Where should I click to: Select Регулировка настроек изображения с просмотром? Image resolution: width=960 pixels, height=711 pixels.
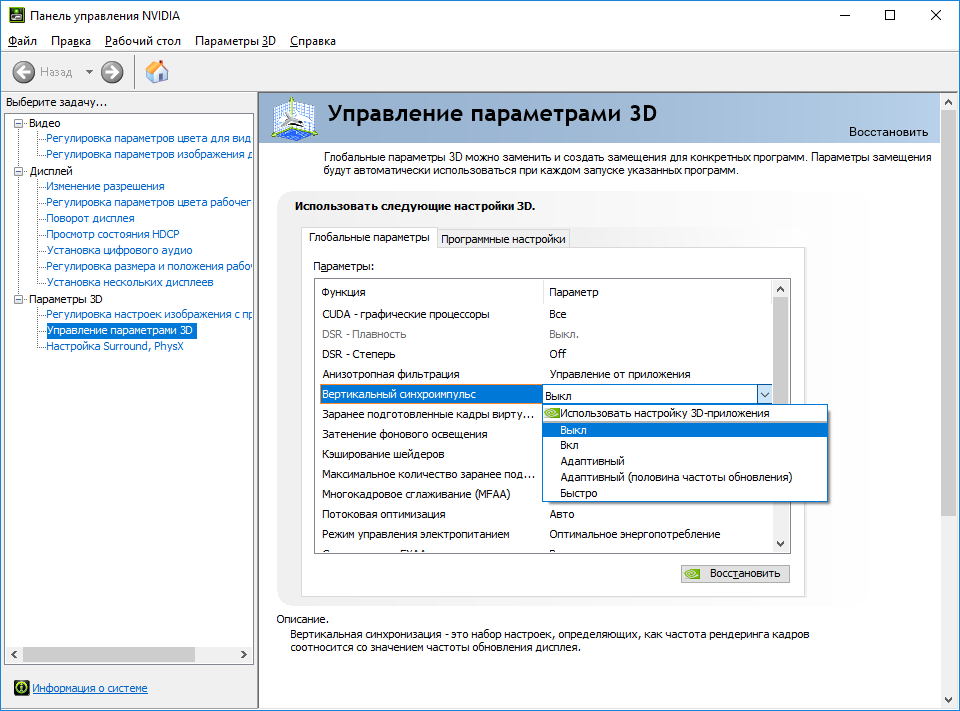click(149, 314)
